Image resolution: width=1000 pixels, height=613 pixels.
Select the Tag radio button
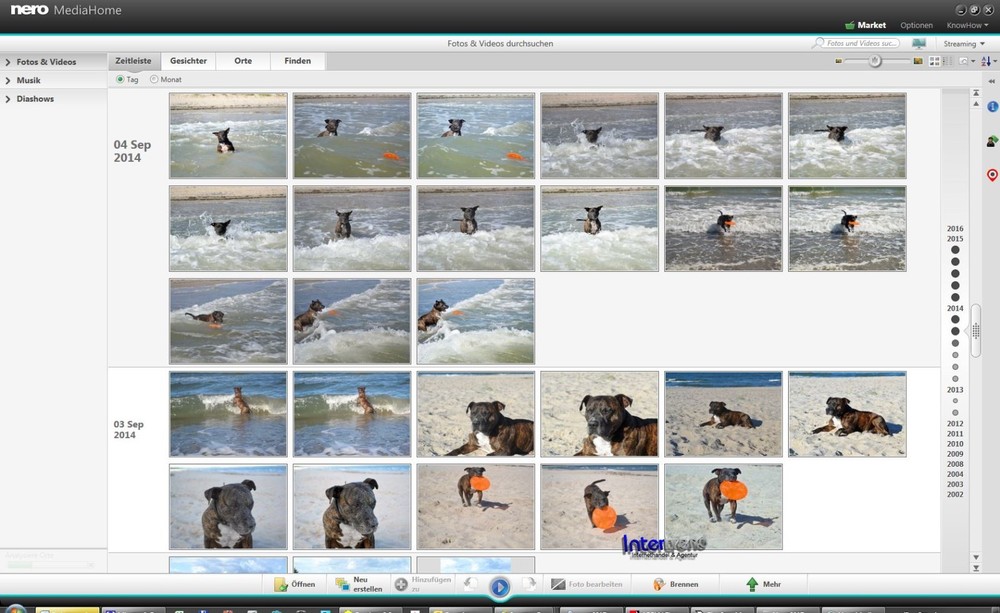click(121, 79)
